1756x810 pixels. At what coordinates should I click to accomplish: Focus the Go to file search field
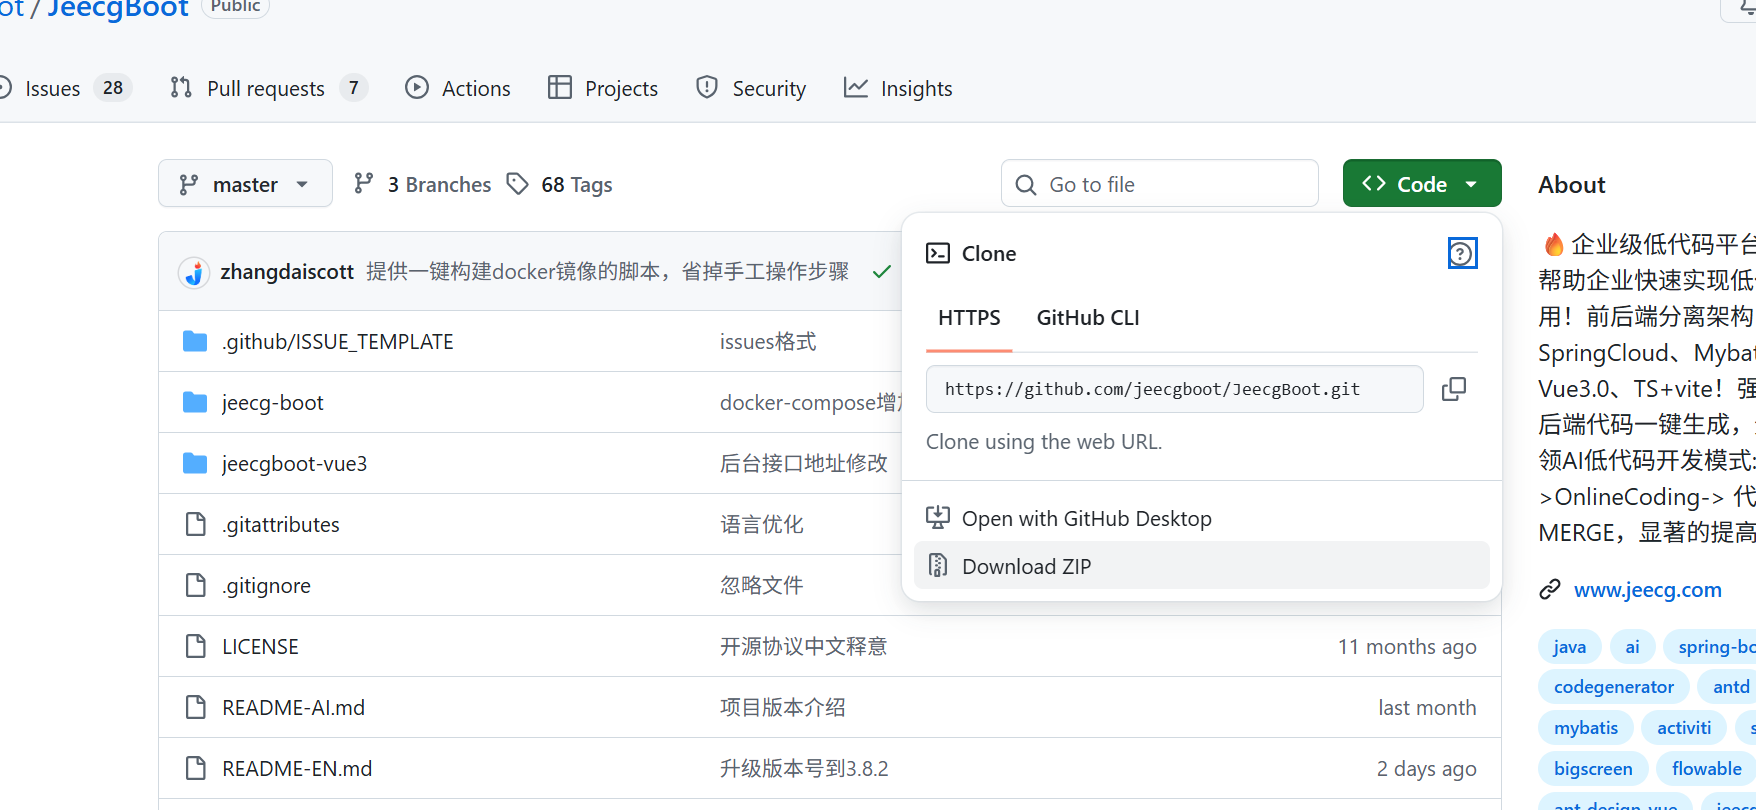coord(1160,184)
